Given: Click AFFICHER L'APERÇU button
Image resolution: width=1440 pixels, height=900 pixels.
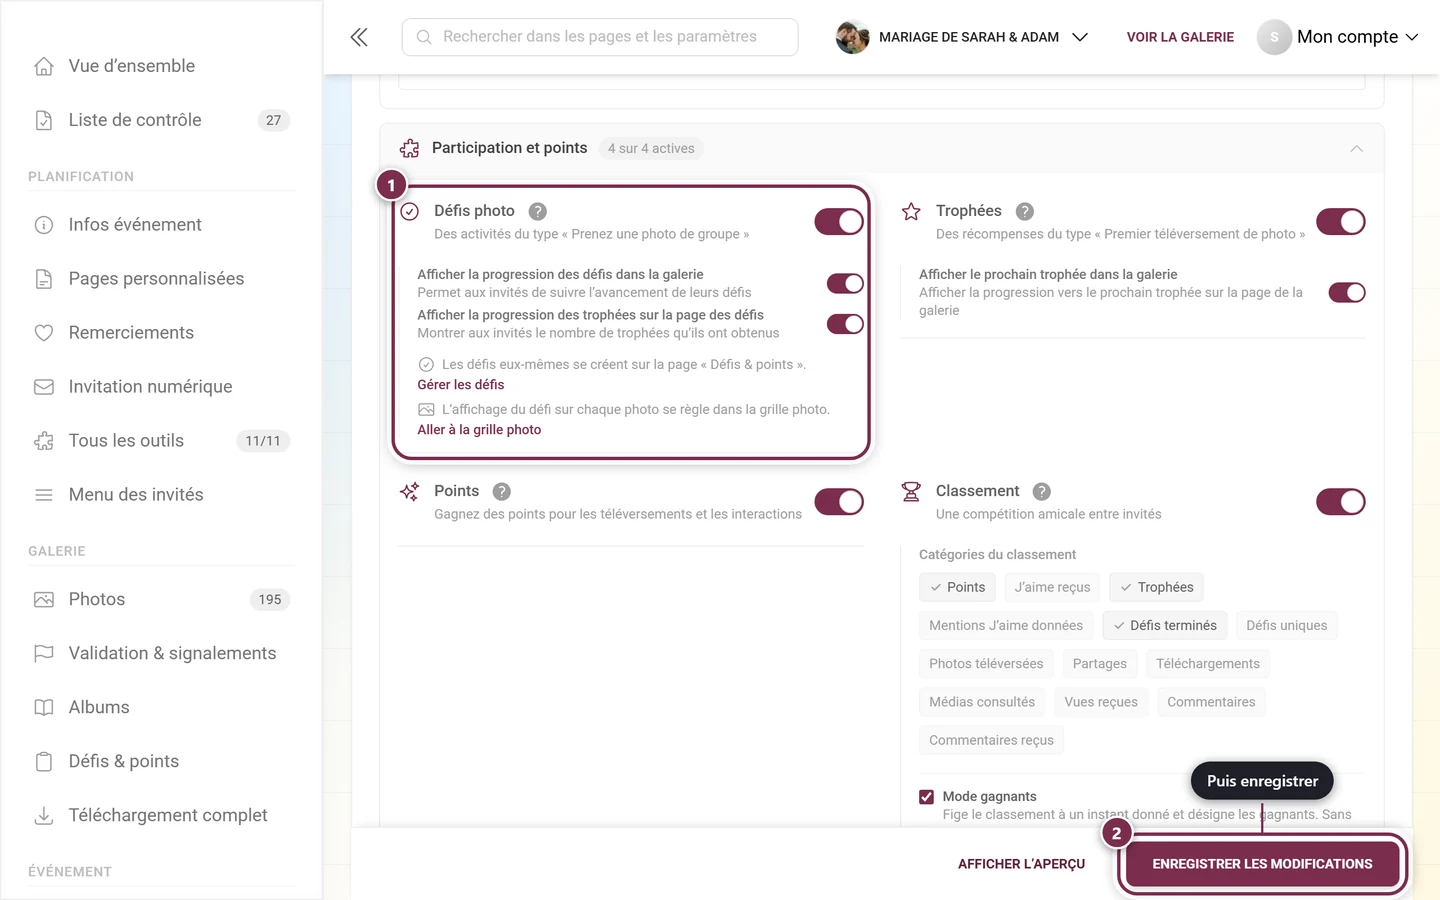Looking at the screenshot, I should pyautogui.click(x=1021, y=864).
